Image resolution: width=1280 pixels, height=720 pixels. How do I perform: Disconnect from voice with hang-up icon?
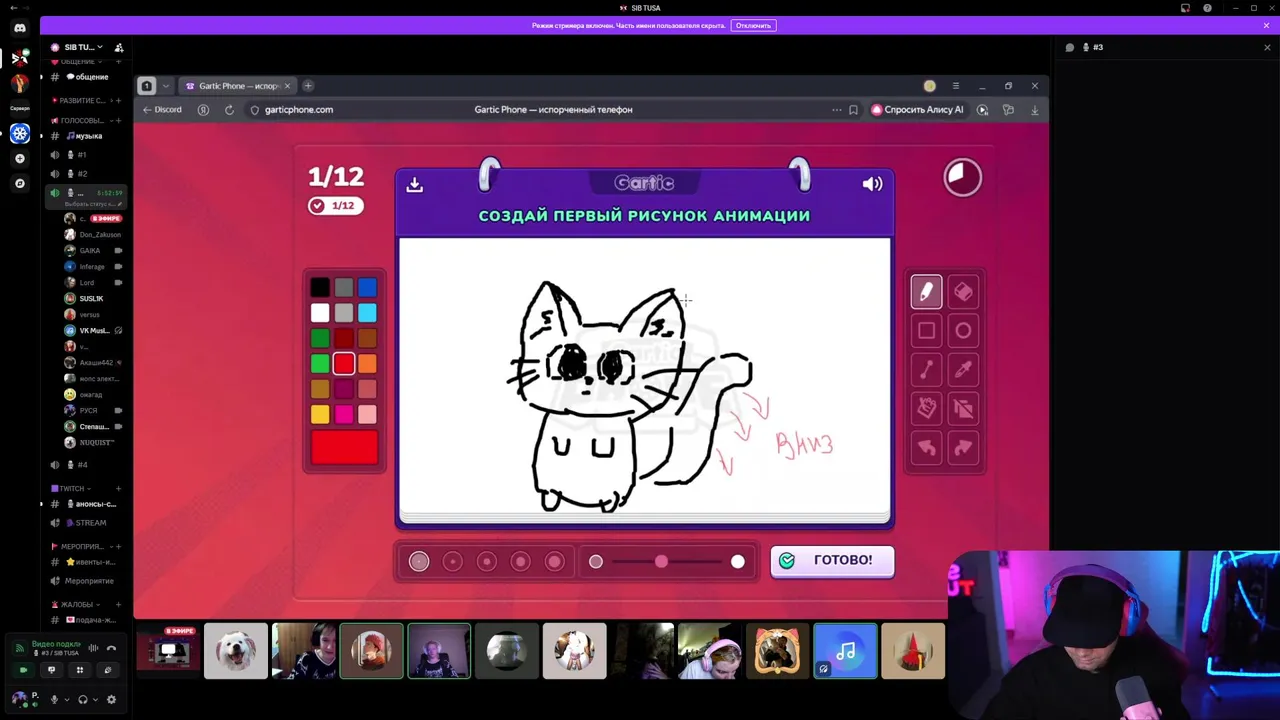[111, 648]
